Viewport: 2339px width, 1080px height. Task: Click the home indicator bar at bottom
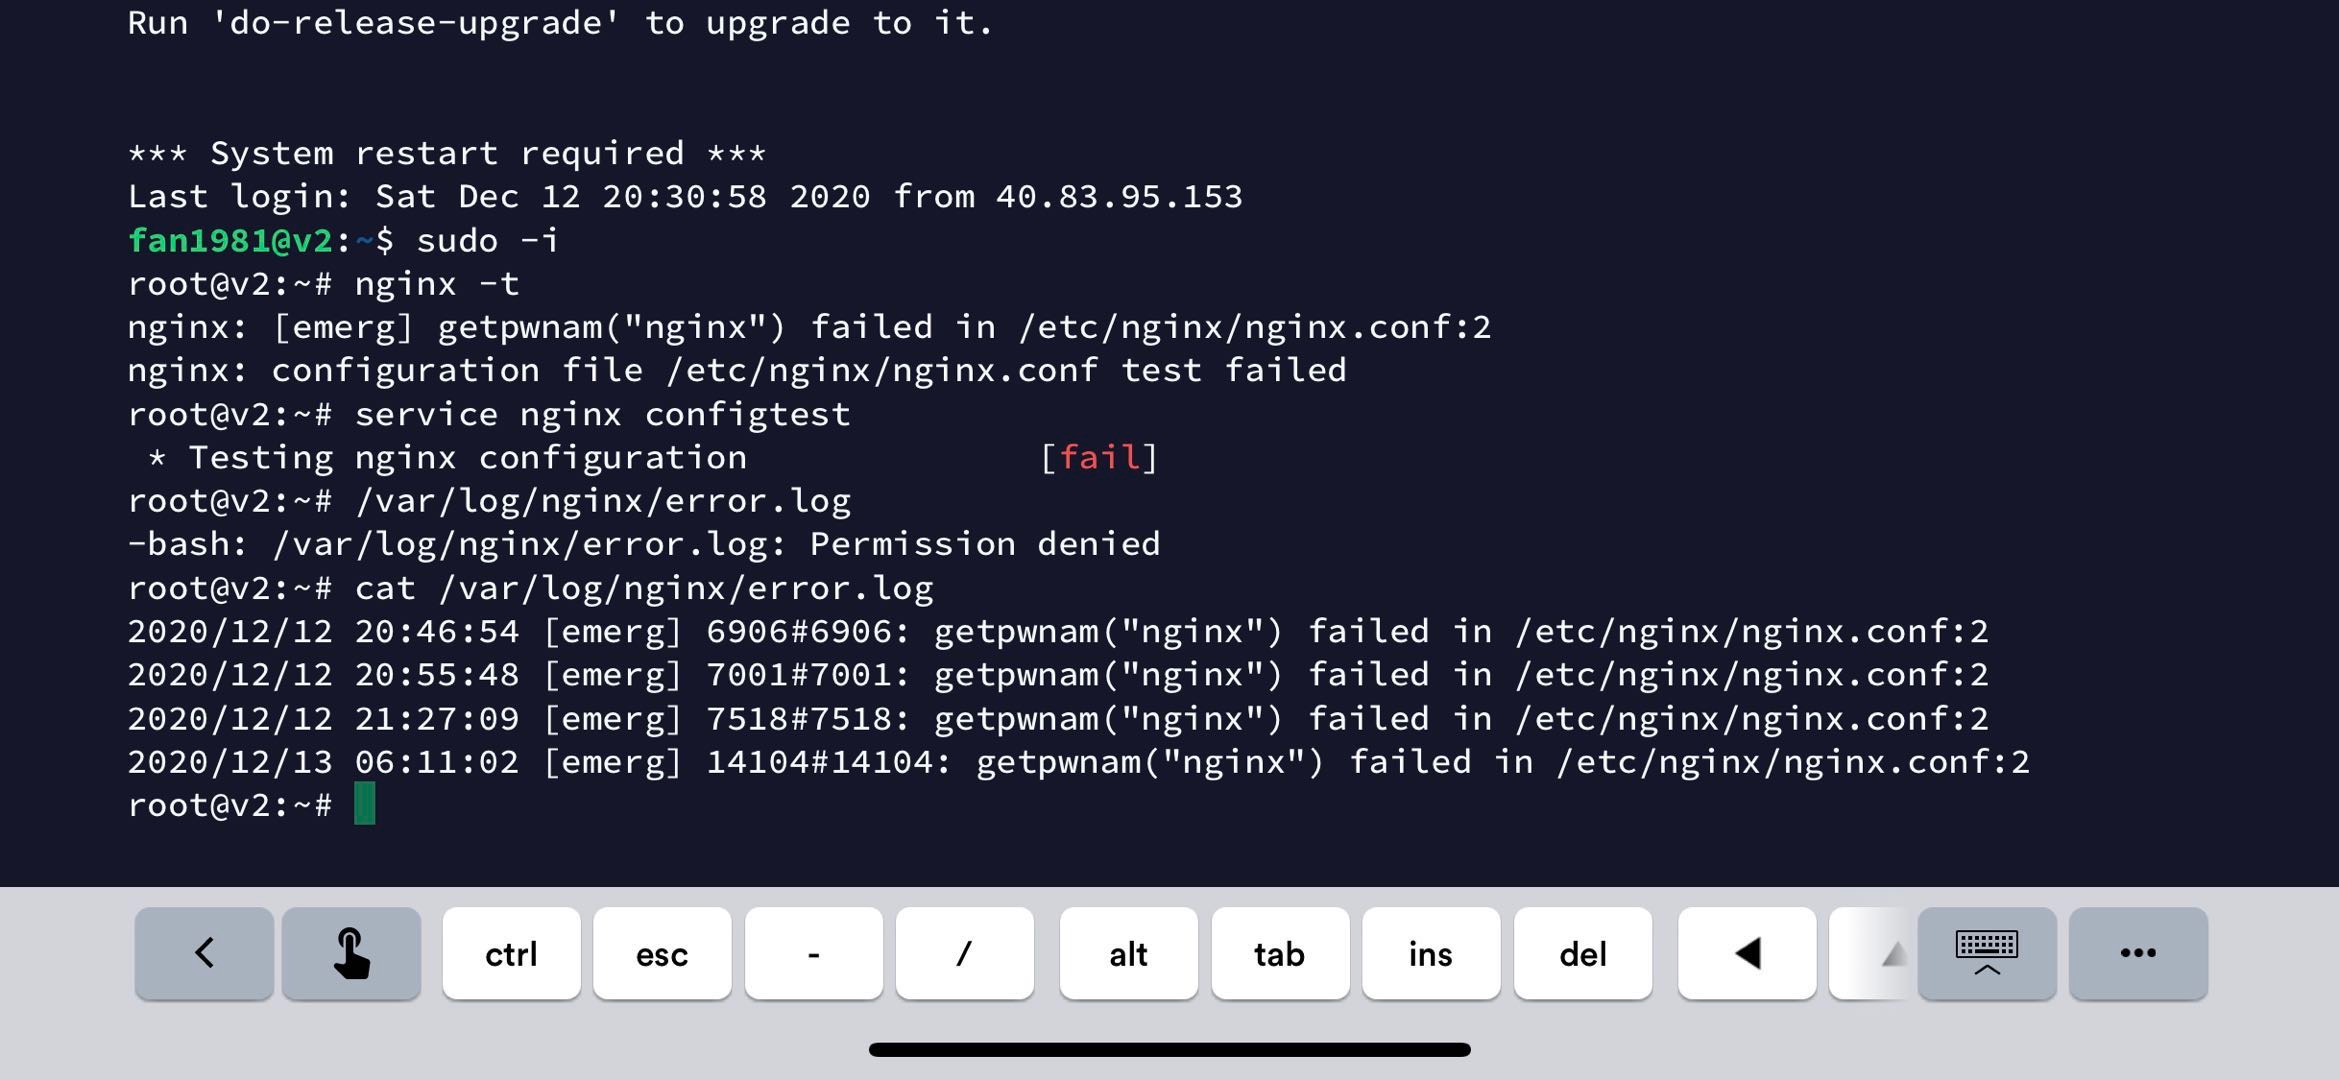pos(1169,1049)
